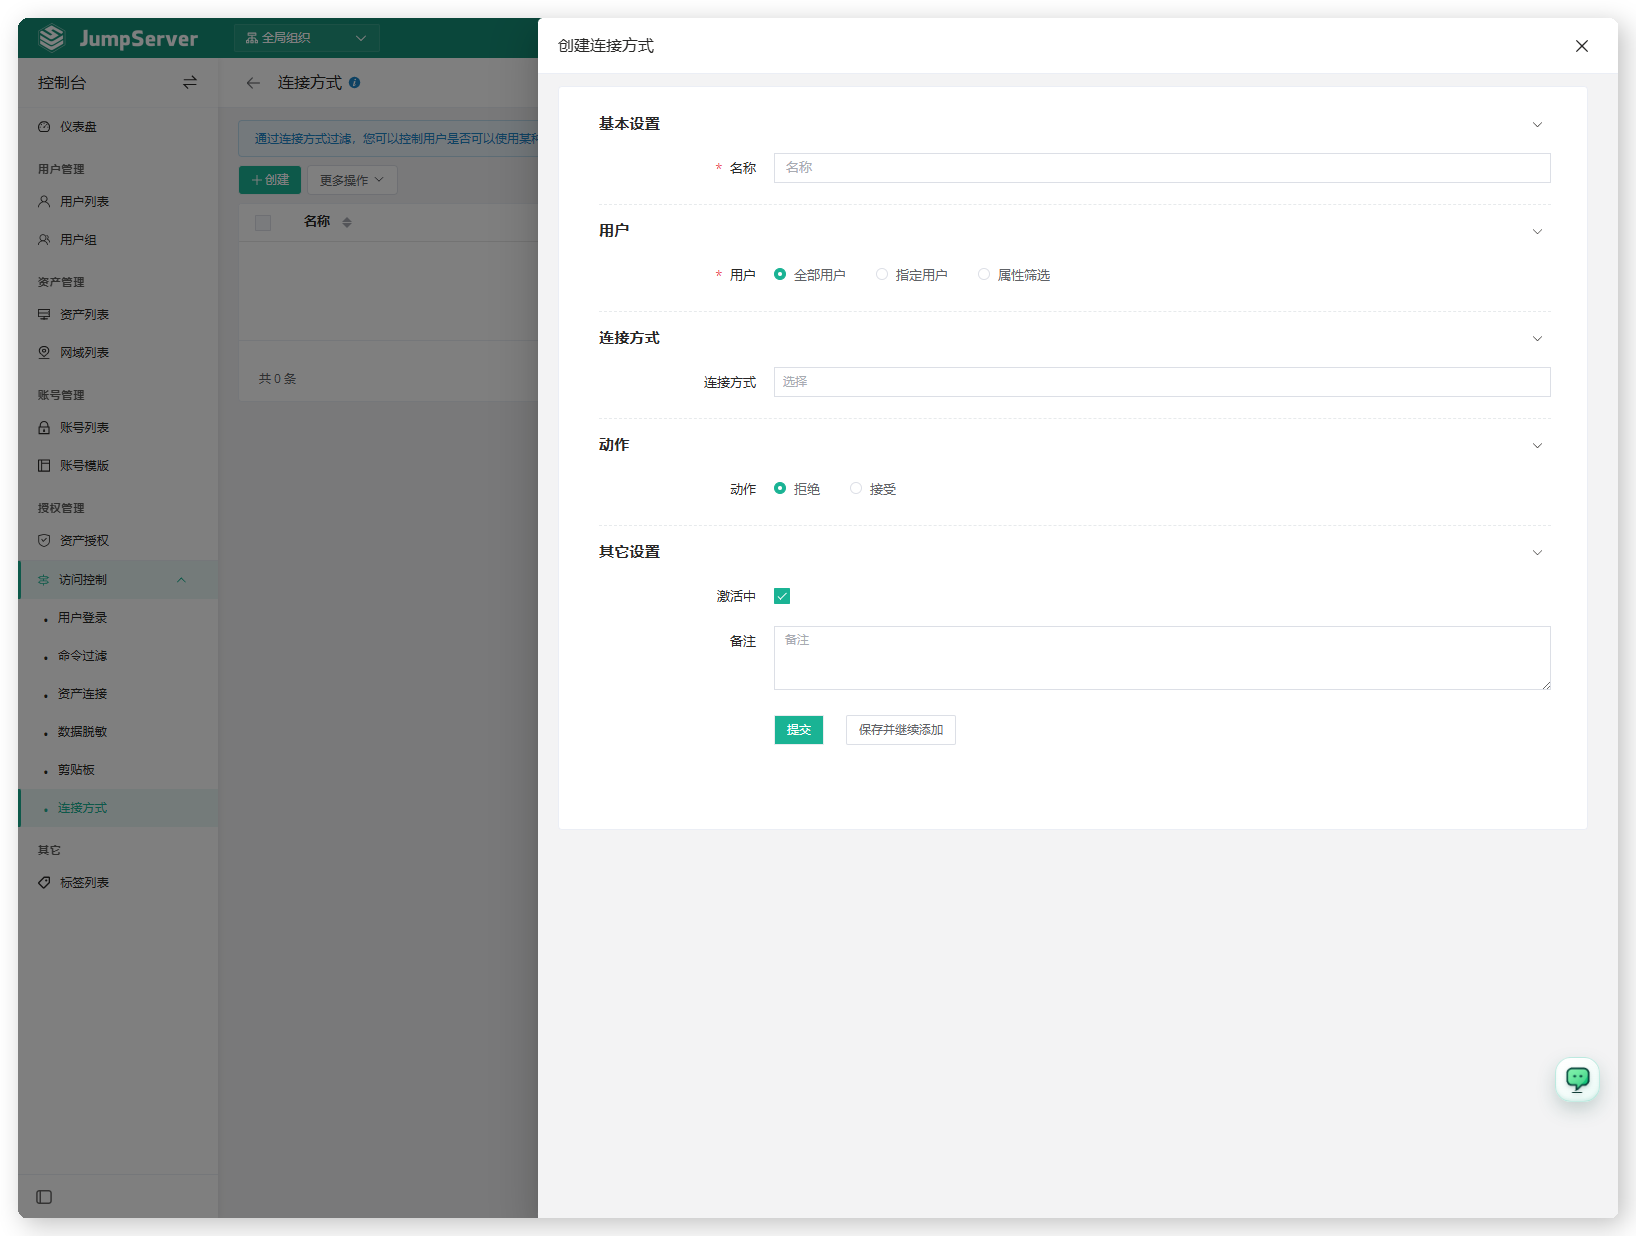This screenshot has height=1236, width=1636.
Task: Collapse the 动作 section chevron
Action: (1537, 446)
